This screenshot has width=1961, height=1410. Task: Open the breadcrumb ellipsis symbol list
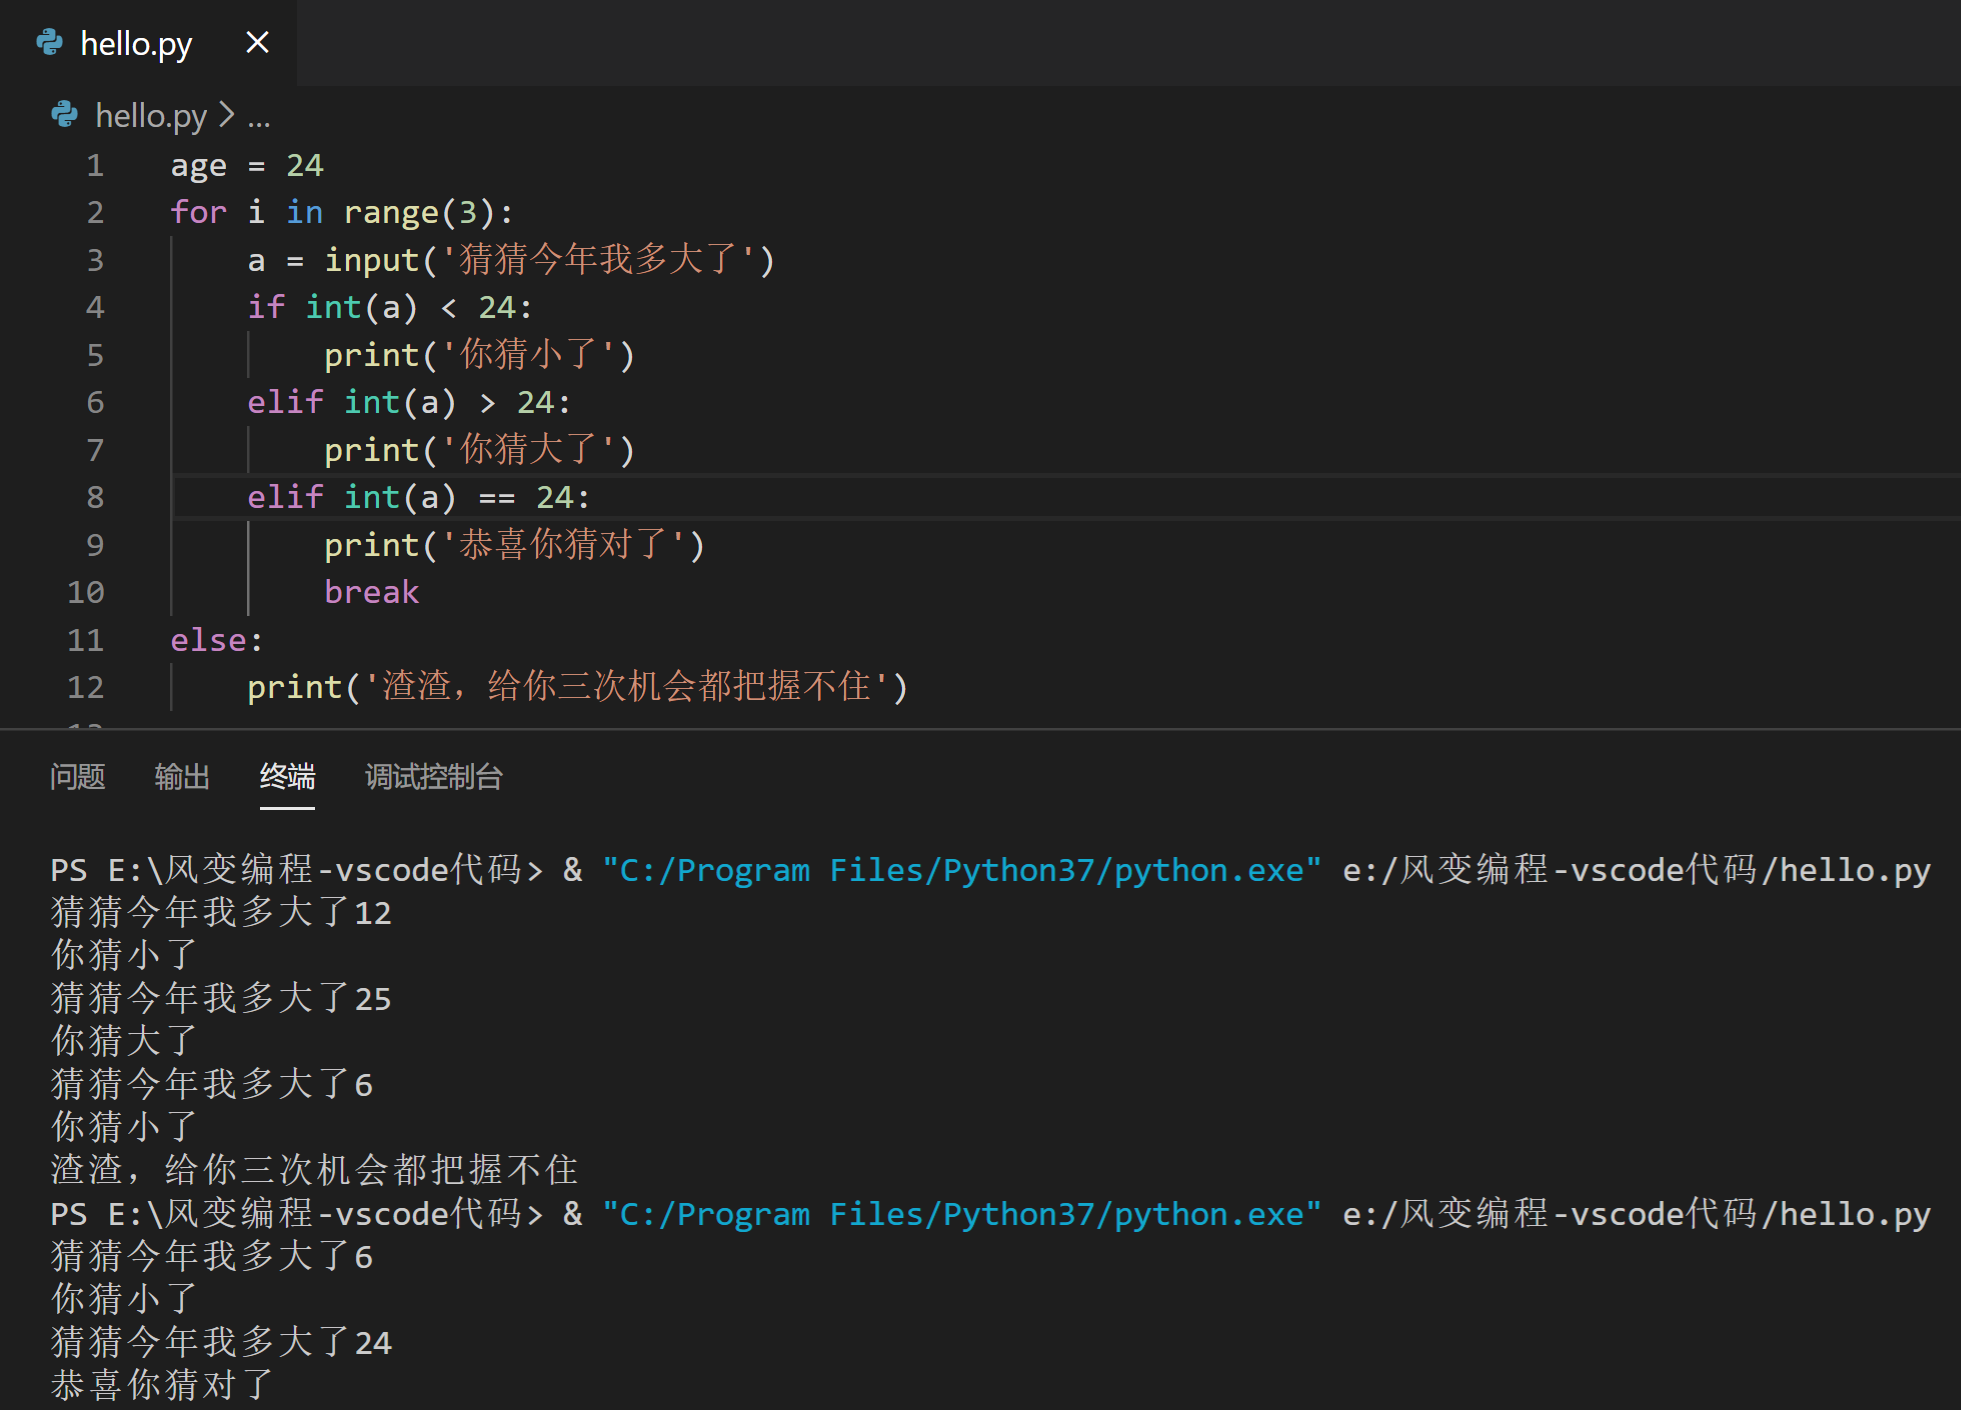[259, 118]
